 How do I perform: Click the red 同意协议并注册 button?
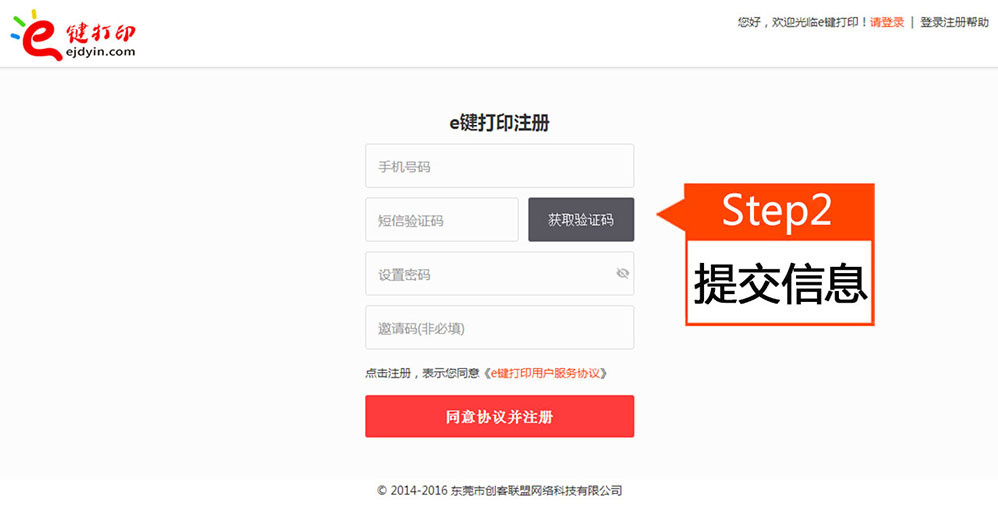(500, 416)
